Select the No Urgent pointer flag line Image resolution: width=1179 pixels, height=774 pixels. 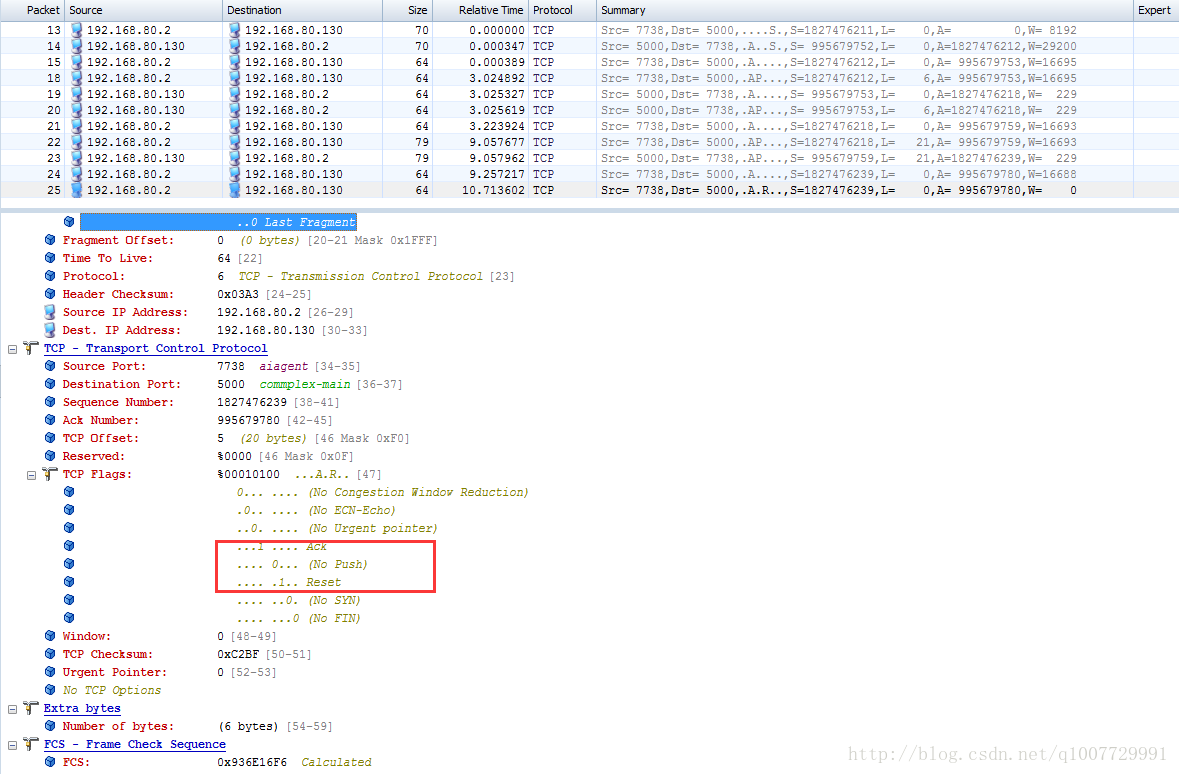(x=337, y=529)
